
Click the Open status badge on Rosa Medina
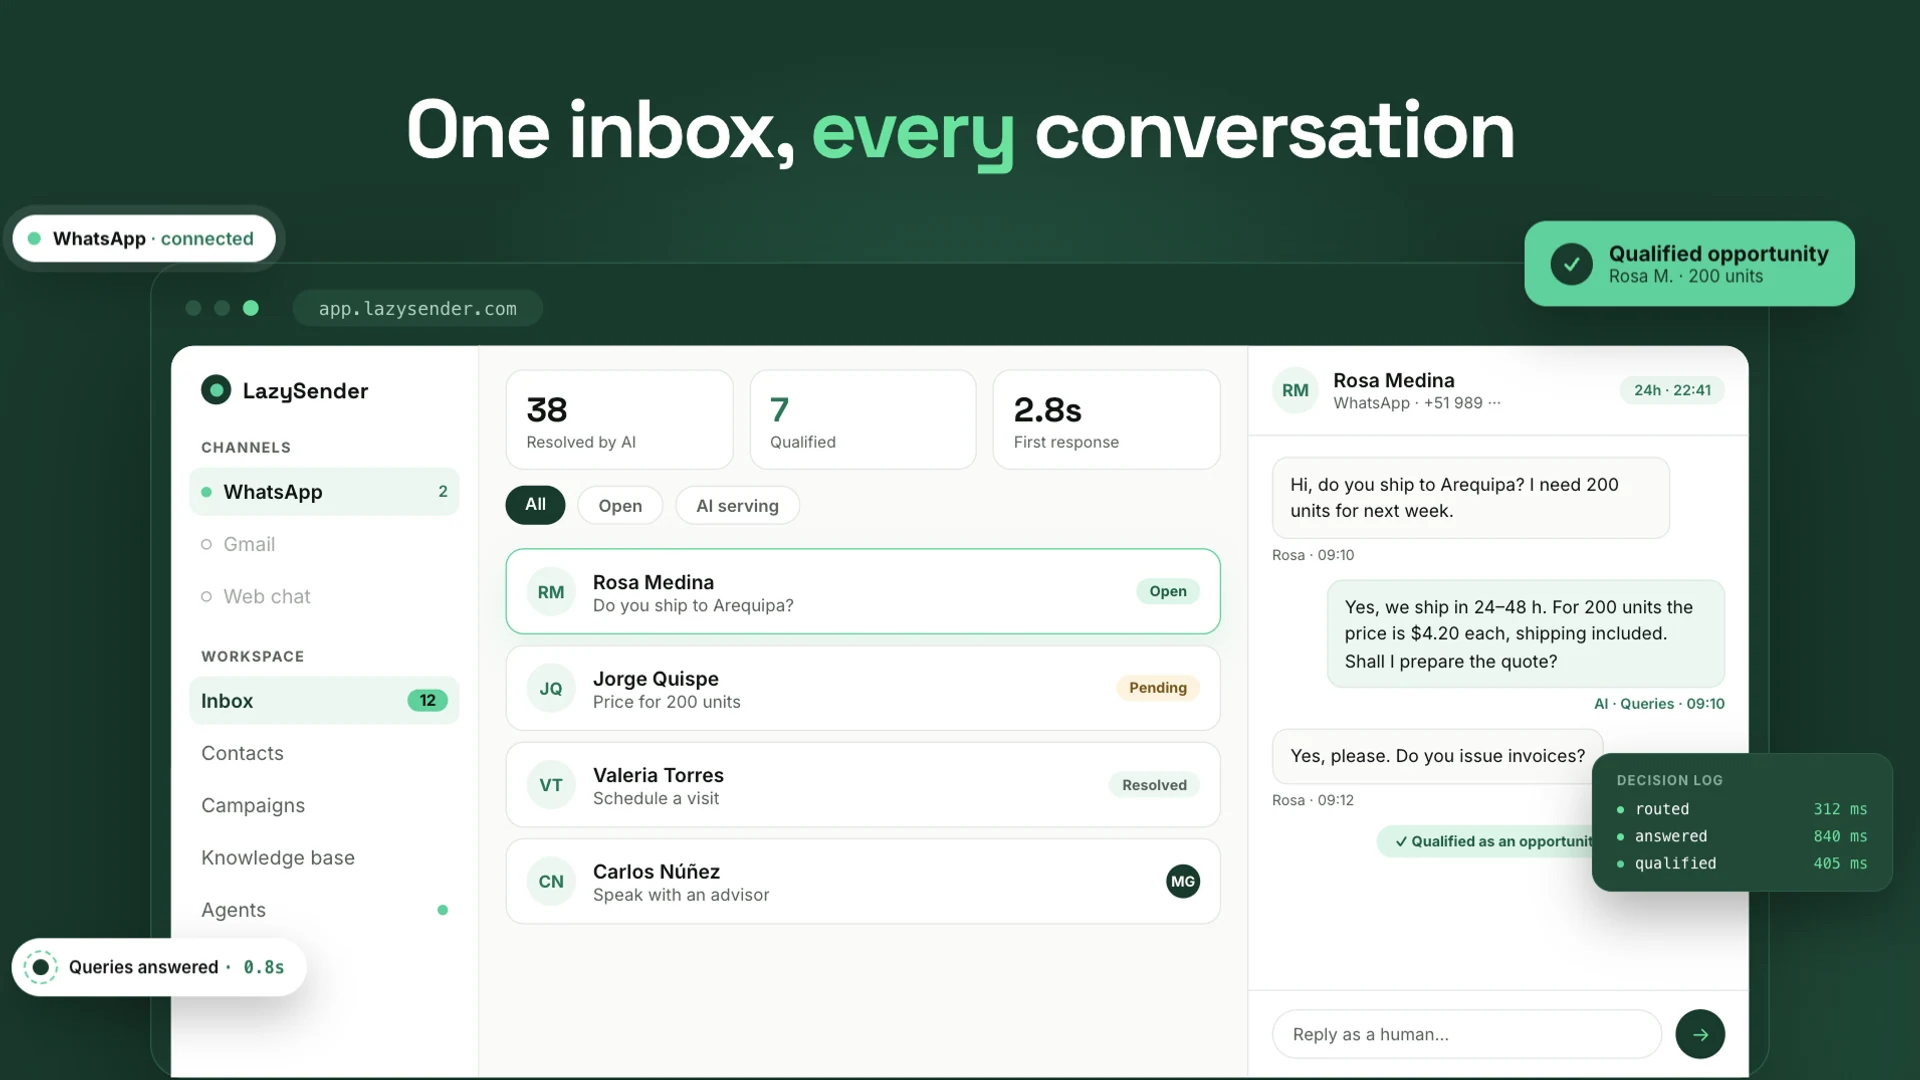pyautogui.click(x=1168, y=591)
